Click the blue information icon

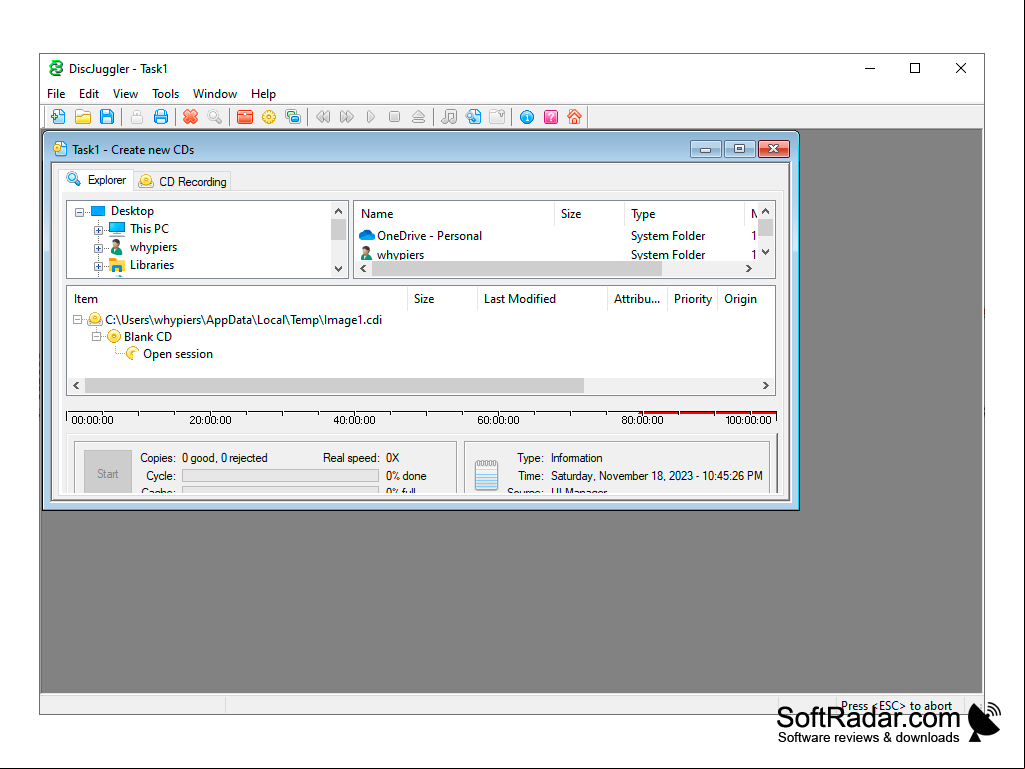coord(527,117)
